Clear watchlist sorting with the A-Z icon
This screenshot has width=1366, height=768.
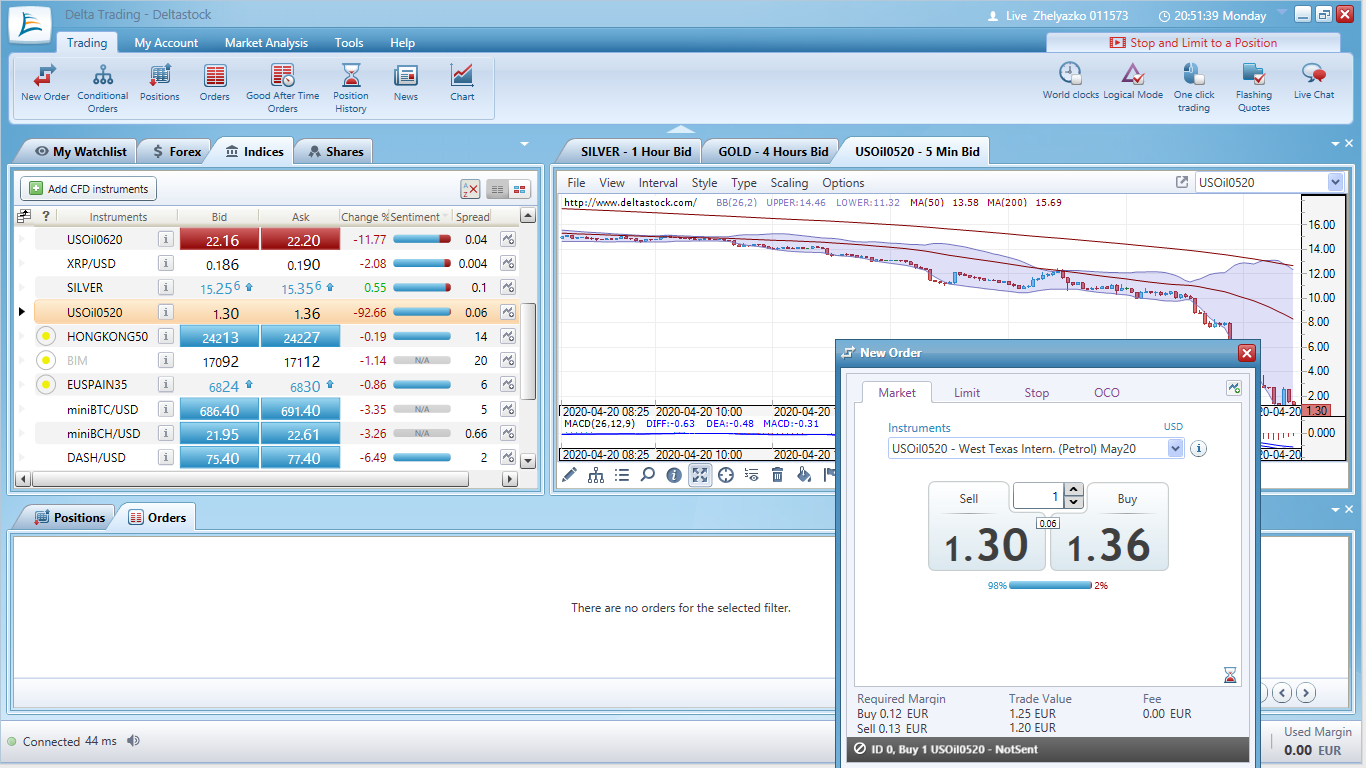[470, 189]
